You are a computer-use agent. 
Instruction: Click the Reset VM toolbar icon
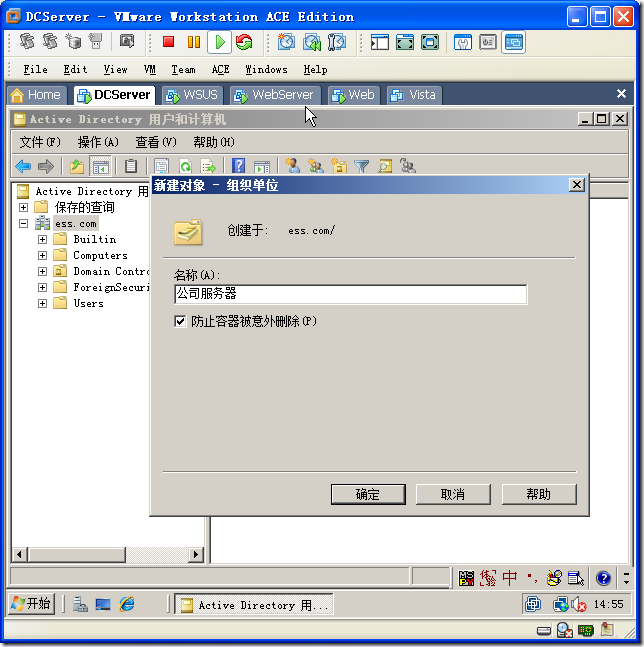pos(244,42)
